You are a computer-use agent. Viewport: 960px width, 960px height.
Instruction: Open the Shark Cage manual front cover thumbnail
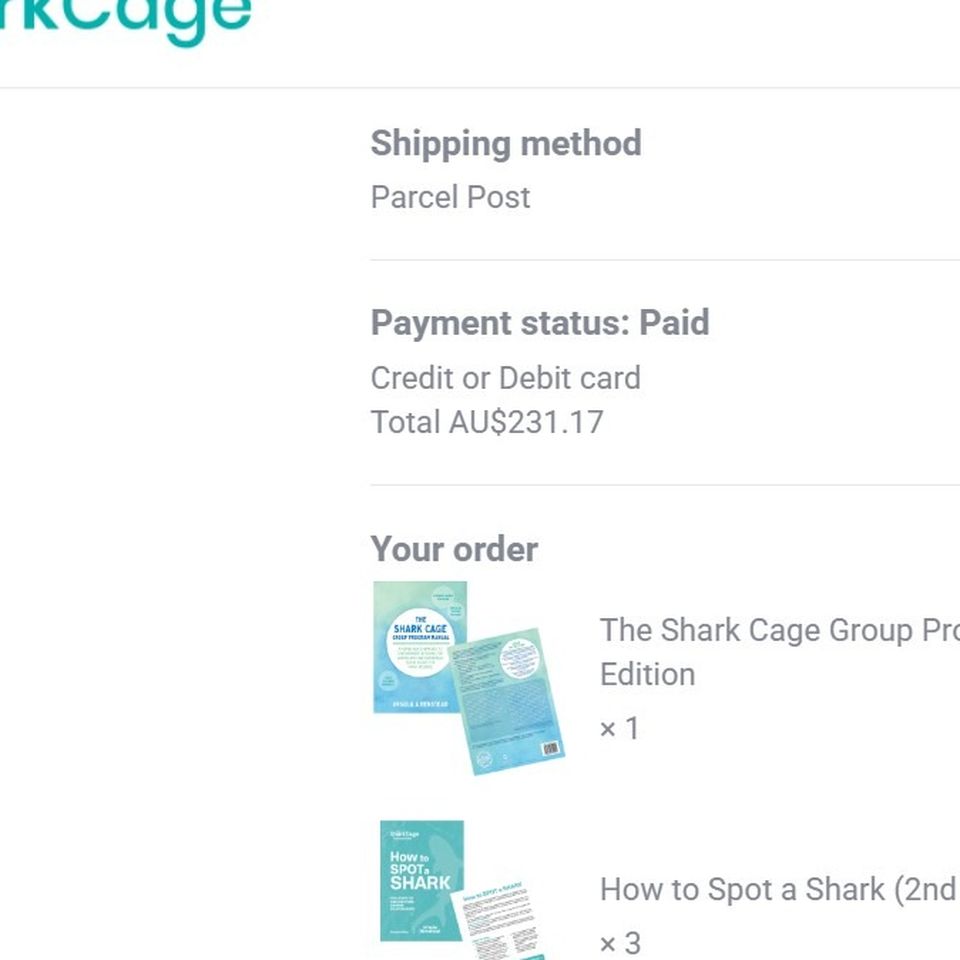420,647
